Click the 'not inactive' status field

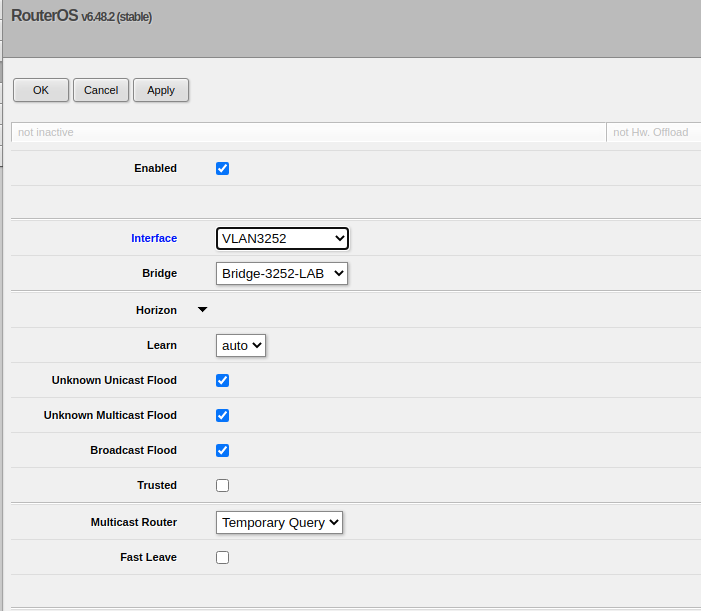(308, 132)
